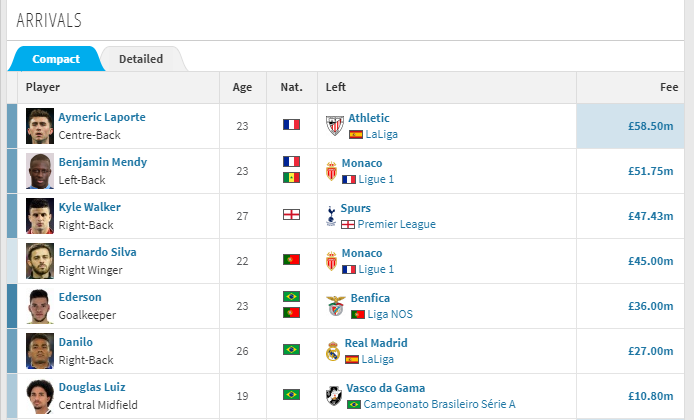The image size is (694, 420).
Task: Click Ederson's player photo thumbnail
Action: (x=40, y=306)
